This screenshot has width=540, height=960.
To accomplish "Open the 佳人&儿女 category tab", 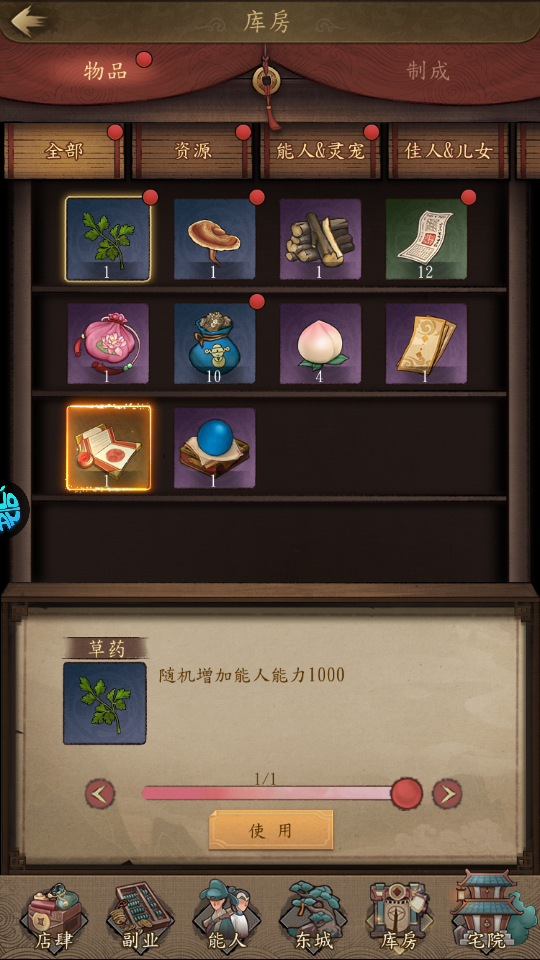I will click(x=448, y=151).
